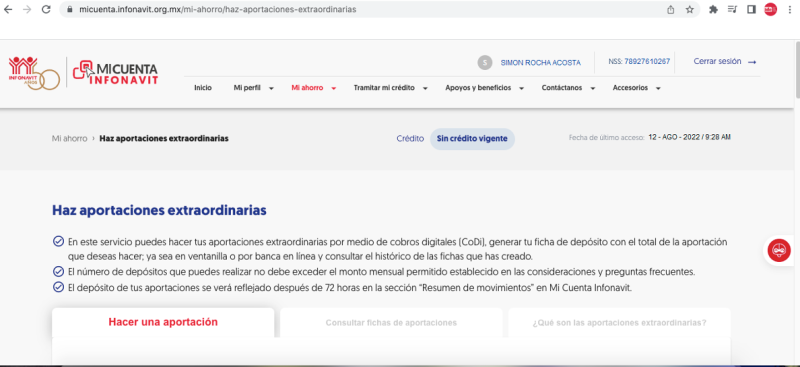Click the gray user avatar circle
This screenshot has width=800, height=367.
tap(485, 63)
